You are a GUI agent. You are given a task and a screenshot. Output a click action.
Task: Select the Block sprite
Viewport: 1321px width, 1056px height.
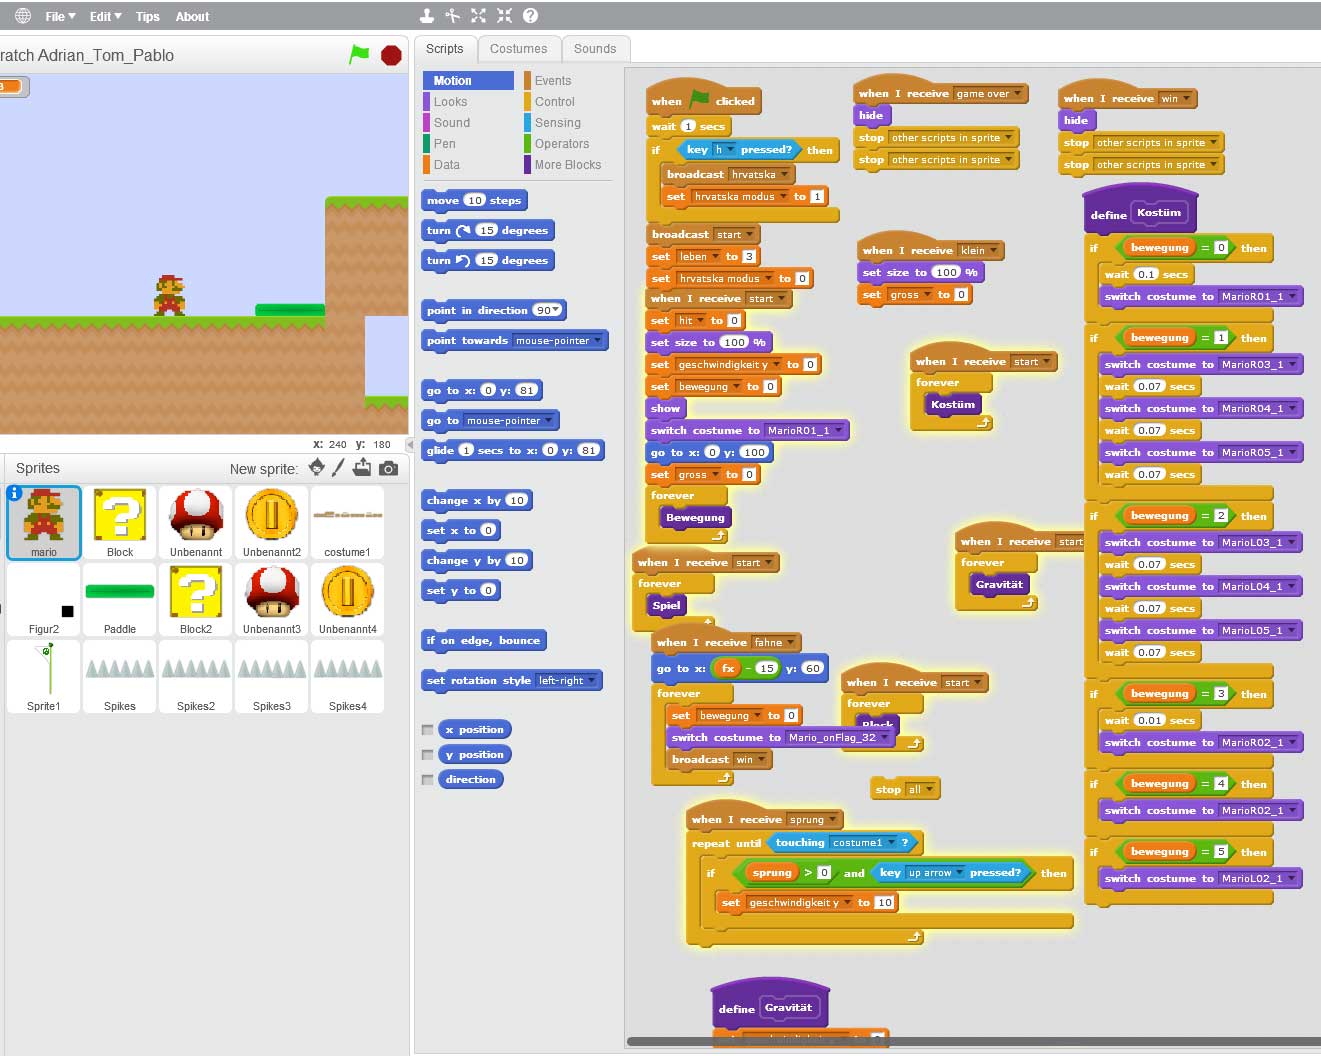tap(120, 522)
